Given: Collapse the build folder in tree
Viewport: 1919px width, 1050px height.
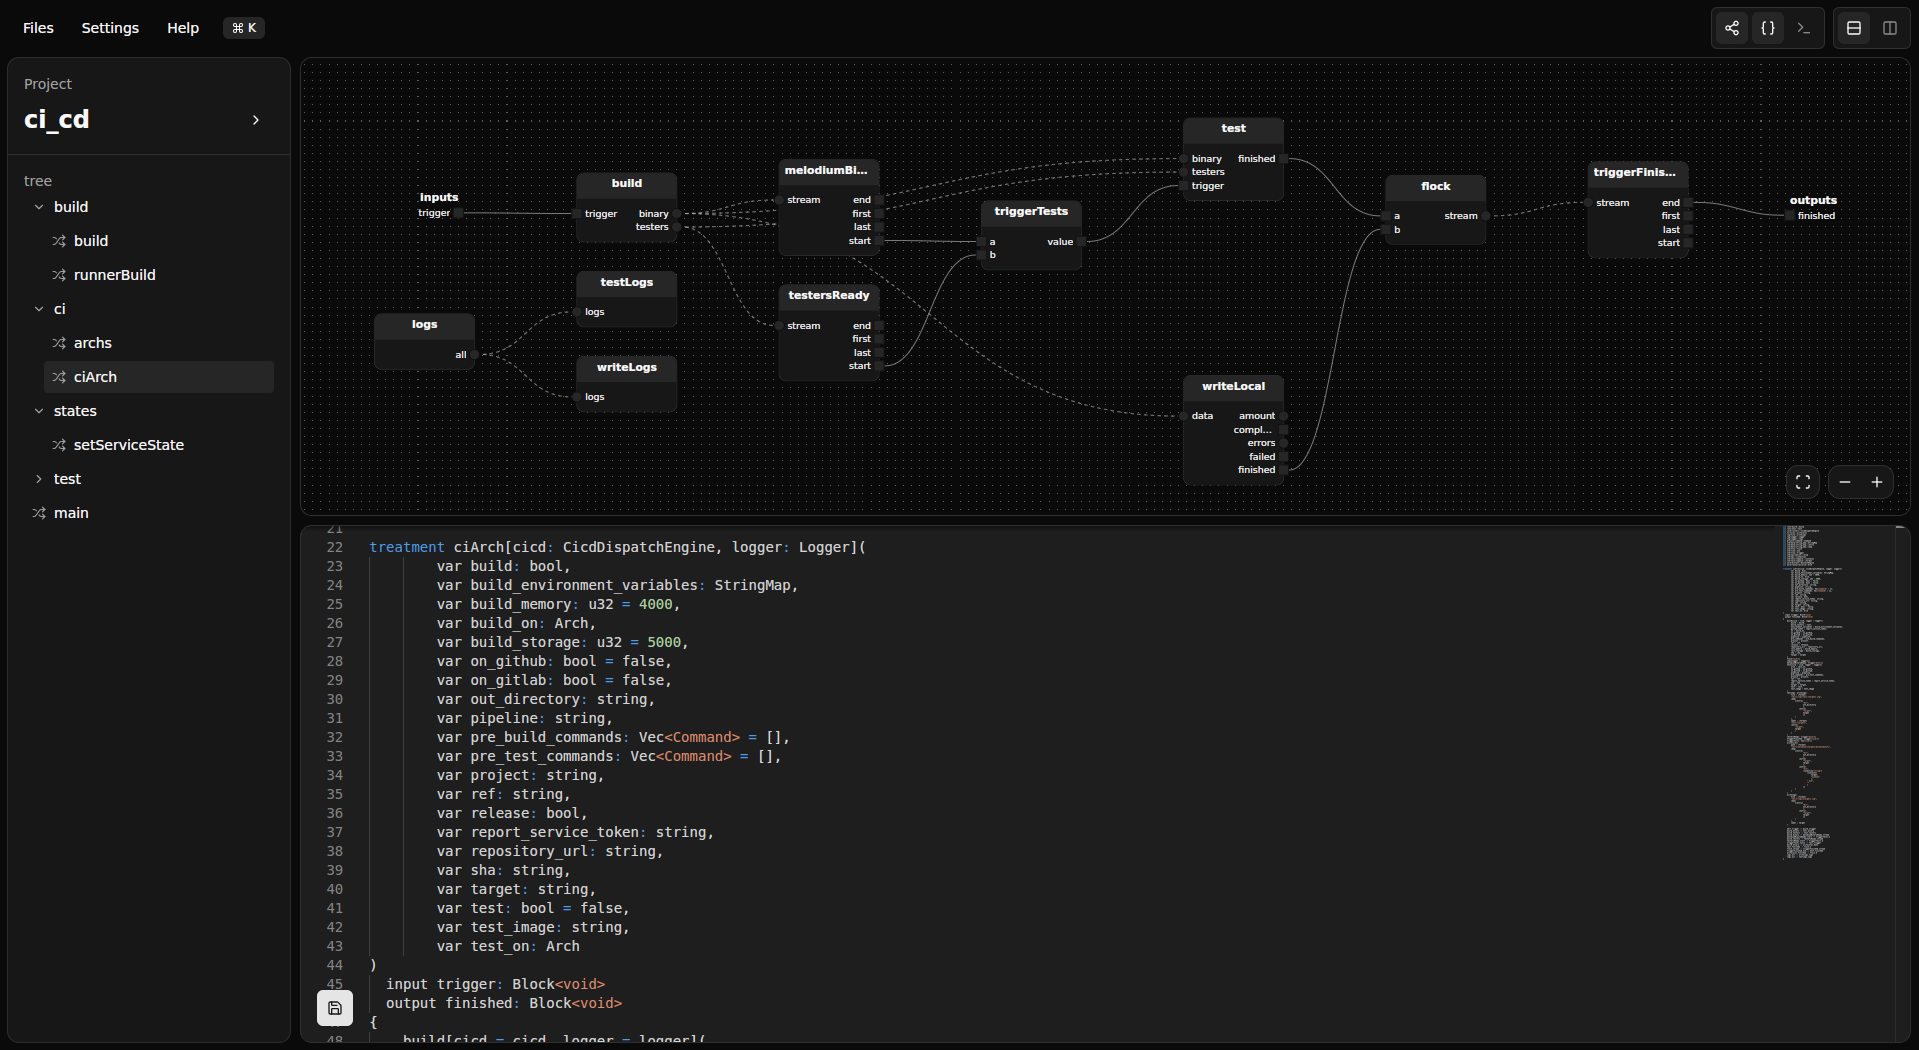Looking at the screenshot, I should point(39,207).
